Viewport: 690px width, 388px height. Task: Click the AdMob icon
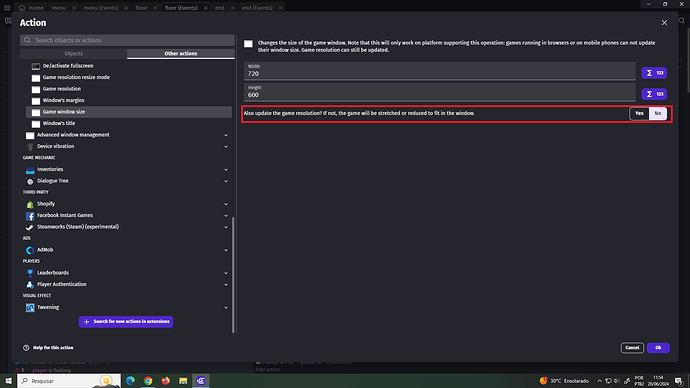pos(30,250)
